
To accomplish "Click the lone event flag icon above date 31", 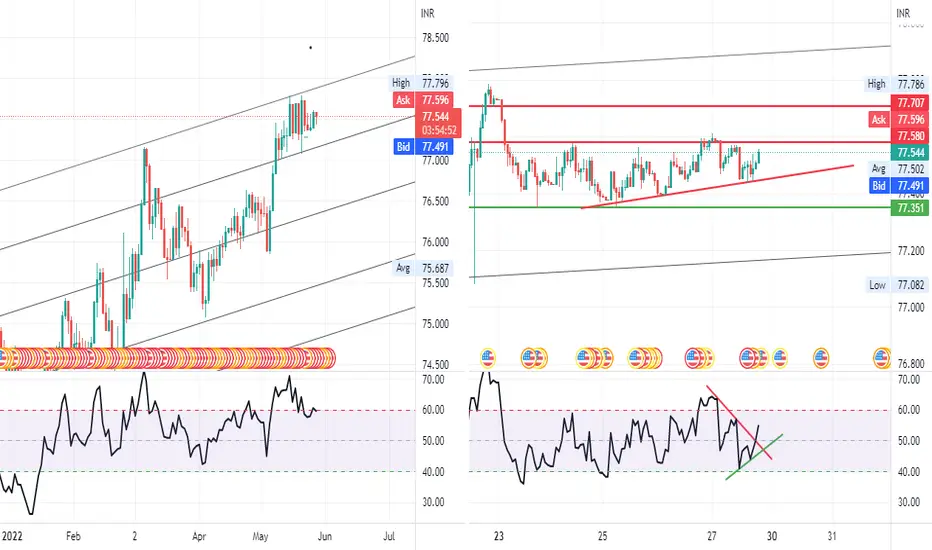I will (821, 358).
